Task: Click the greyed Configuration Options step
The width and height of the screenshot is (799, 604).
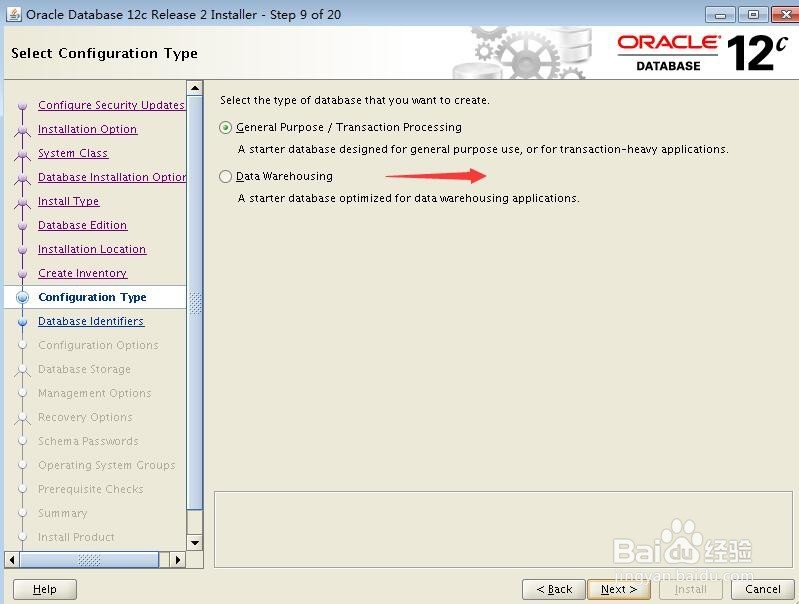Action: 98,345
